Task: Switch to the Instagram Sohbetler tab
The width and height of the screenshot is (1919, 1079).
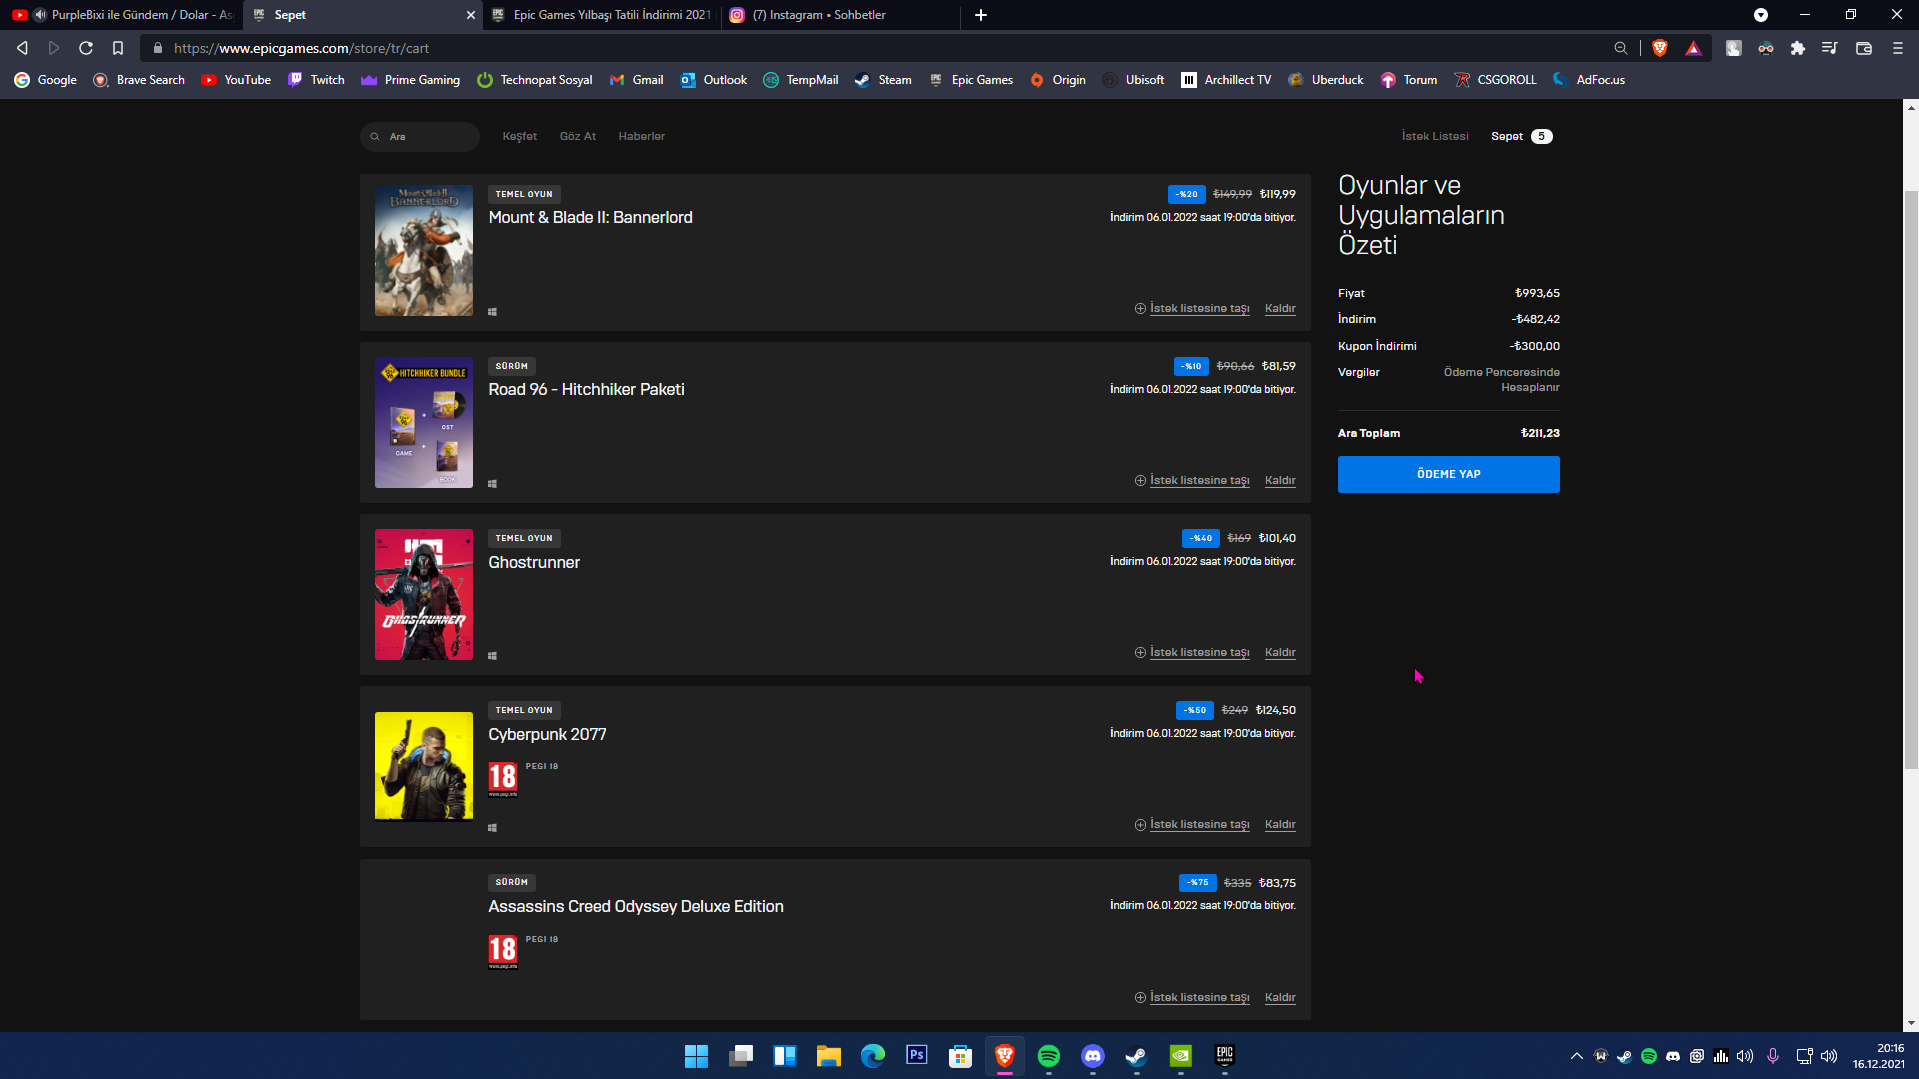Action: click(840, 15)
